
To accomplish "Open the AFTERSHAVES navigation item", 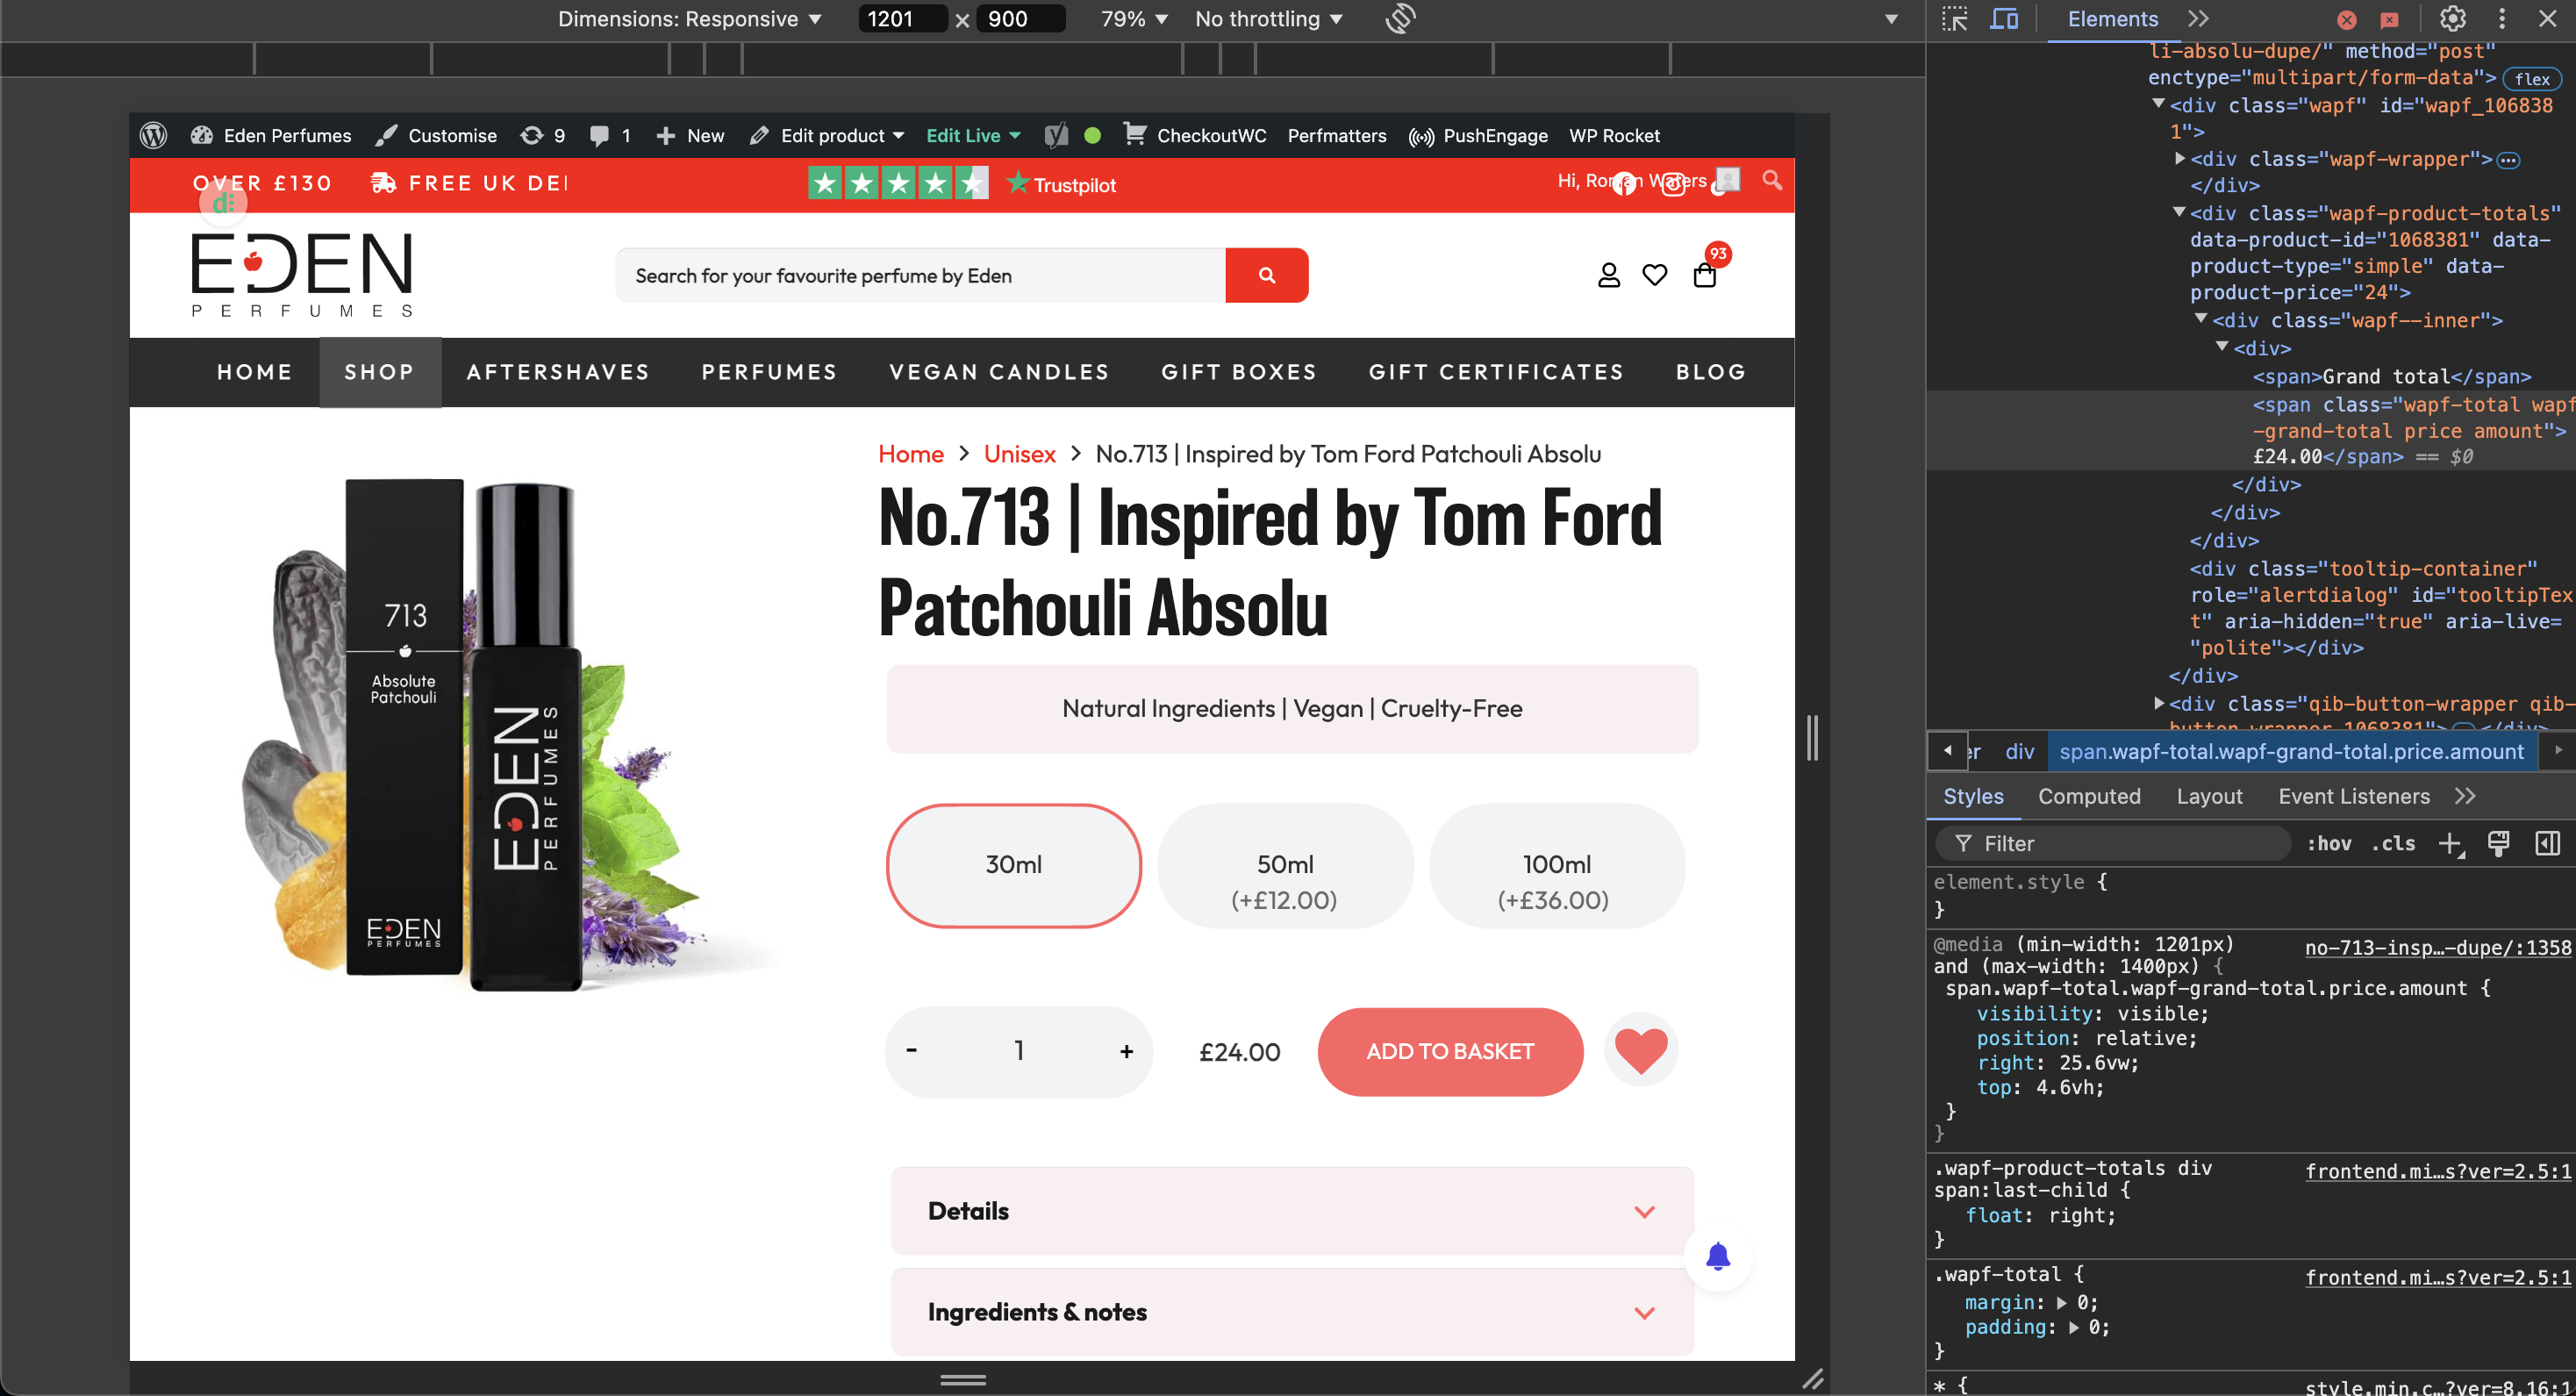I will [558, 372].
